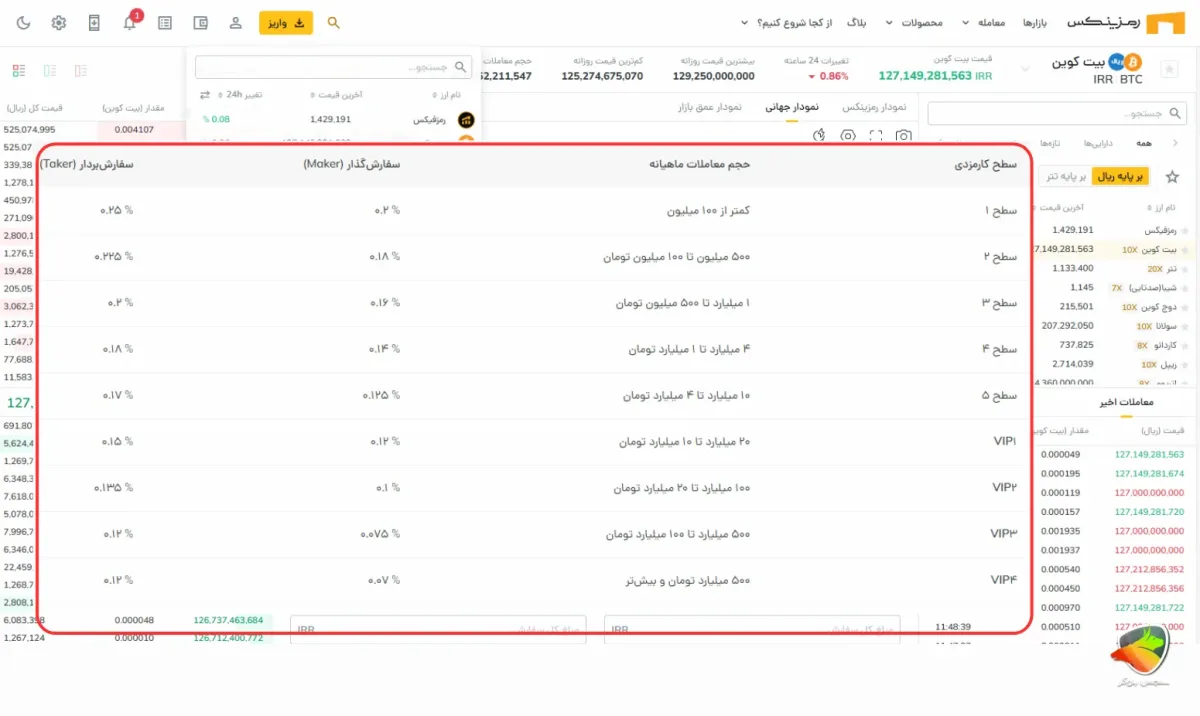1200x716 pixels.
Task: Sort sidebar market list by نام ارز
Action: click(x=1159, y=208)
